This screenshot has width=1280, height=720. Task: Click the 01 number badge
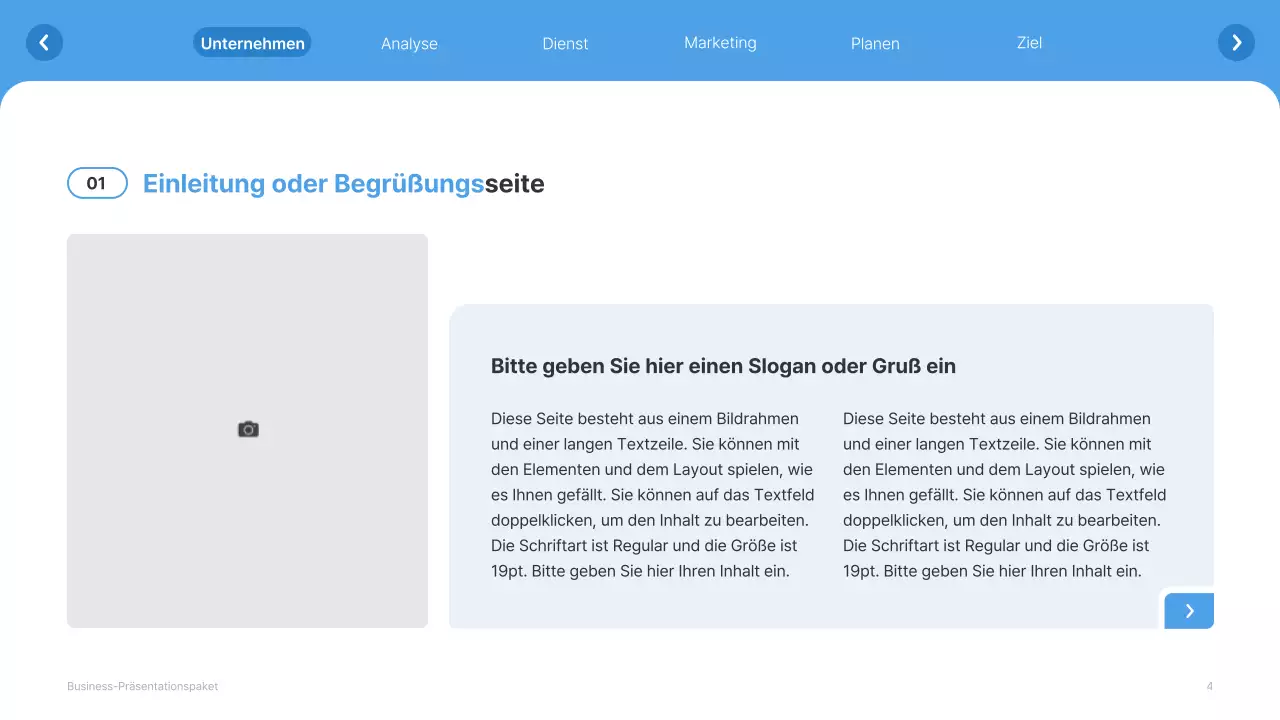pos(97,183)
